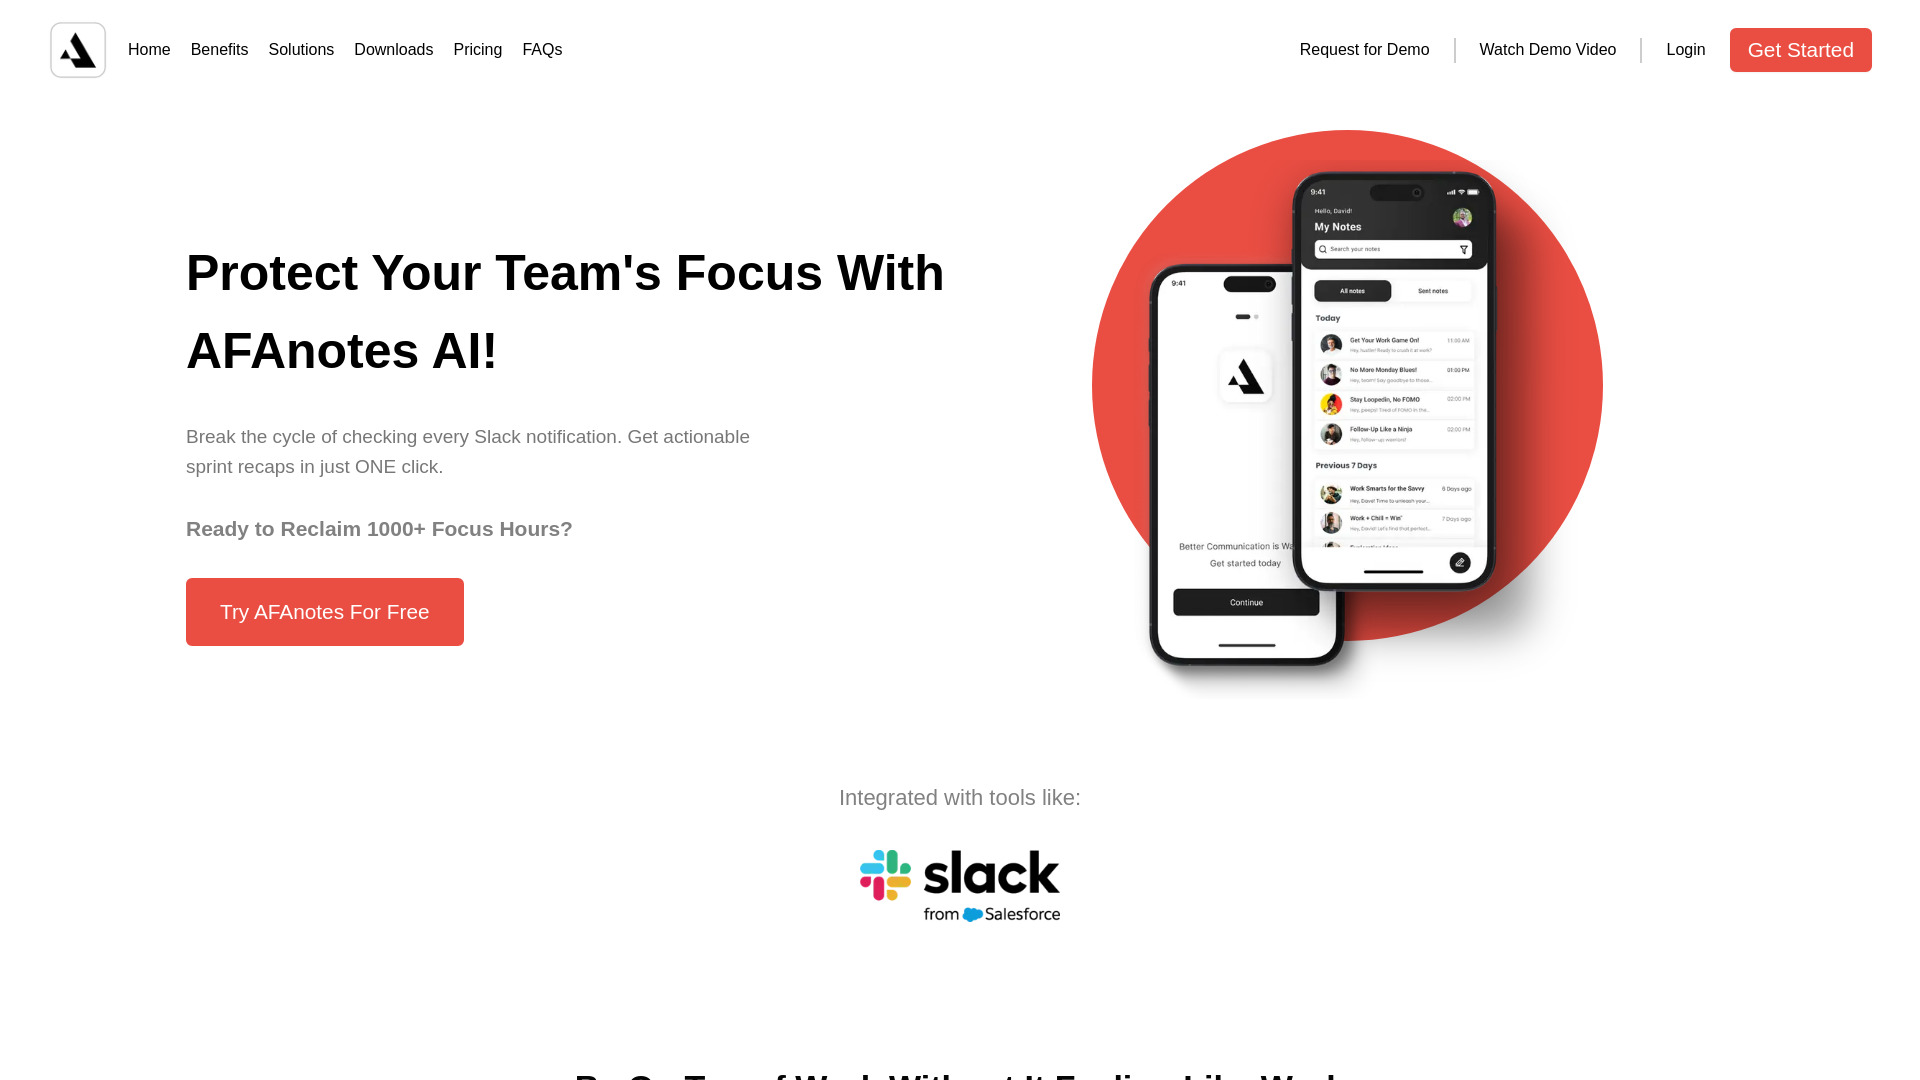Open the Benefits navigation menu item

pyautogui.click(x=219, y=49)
